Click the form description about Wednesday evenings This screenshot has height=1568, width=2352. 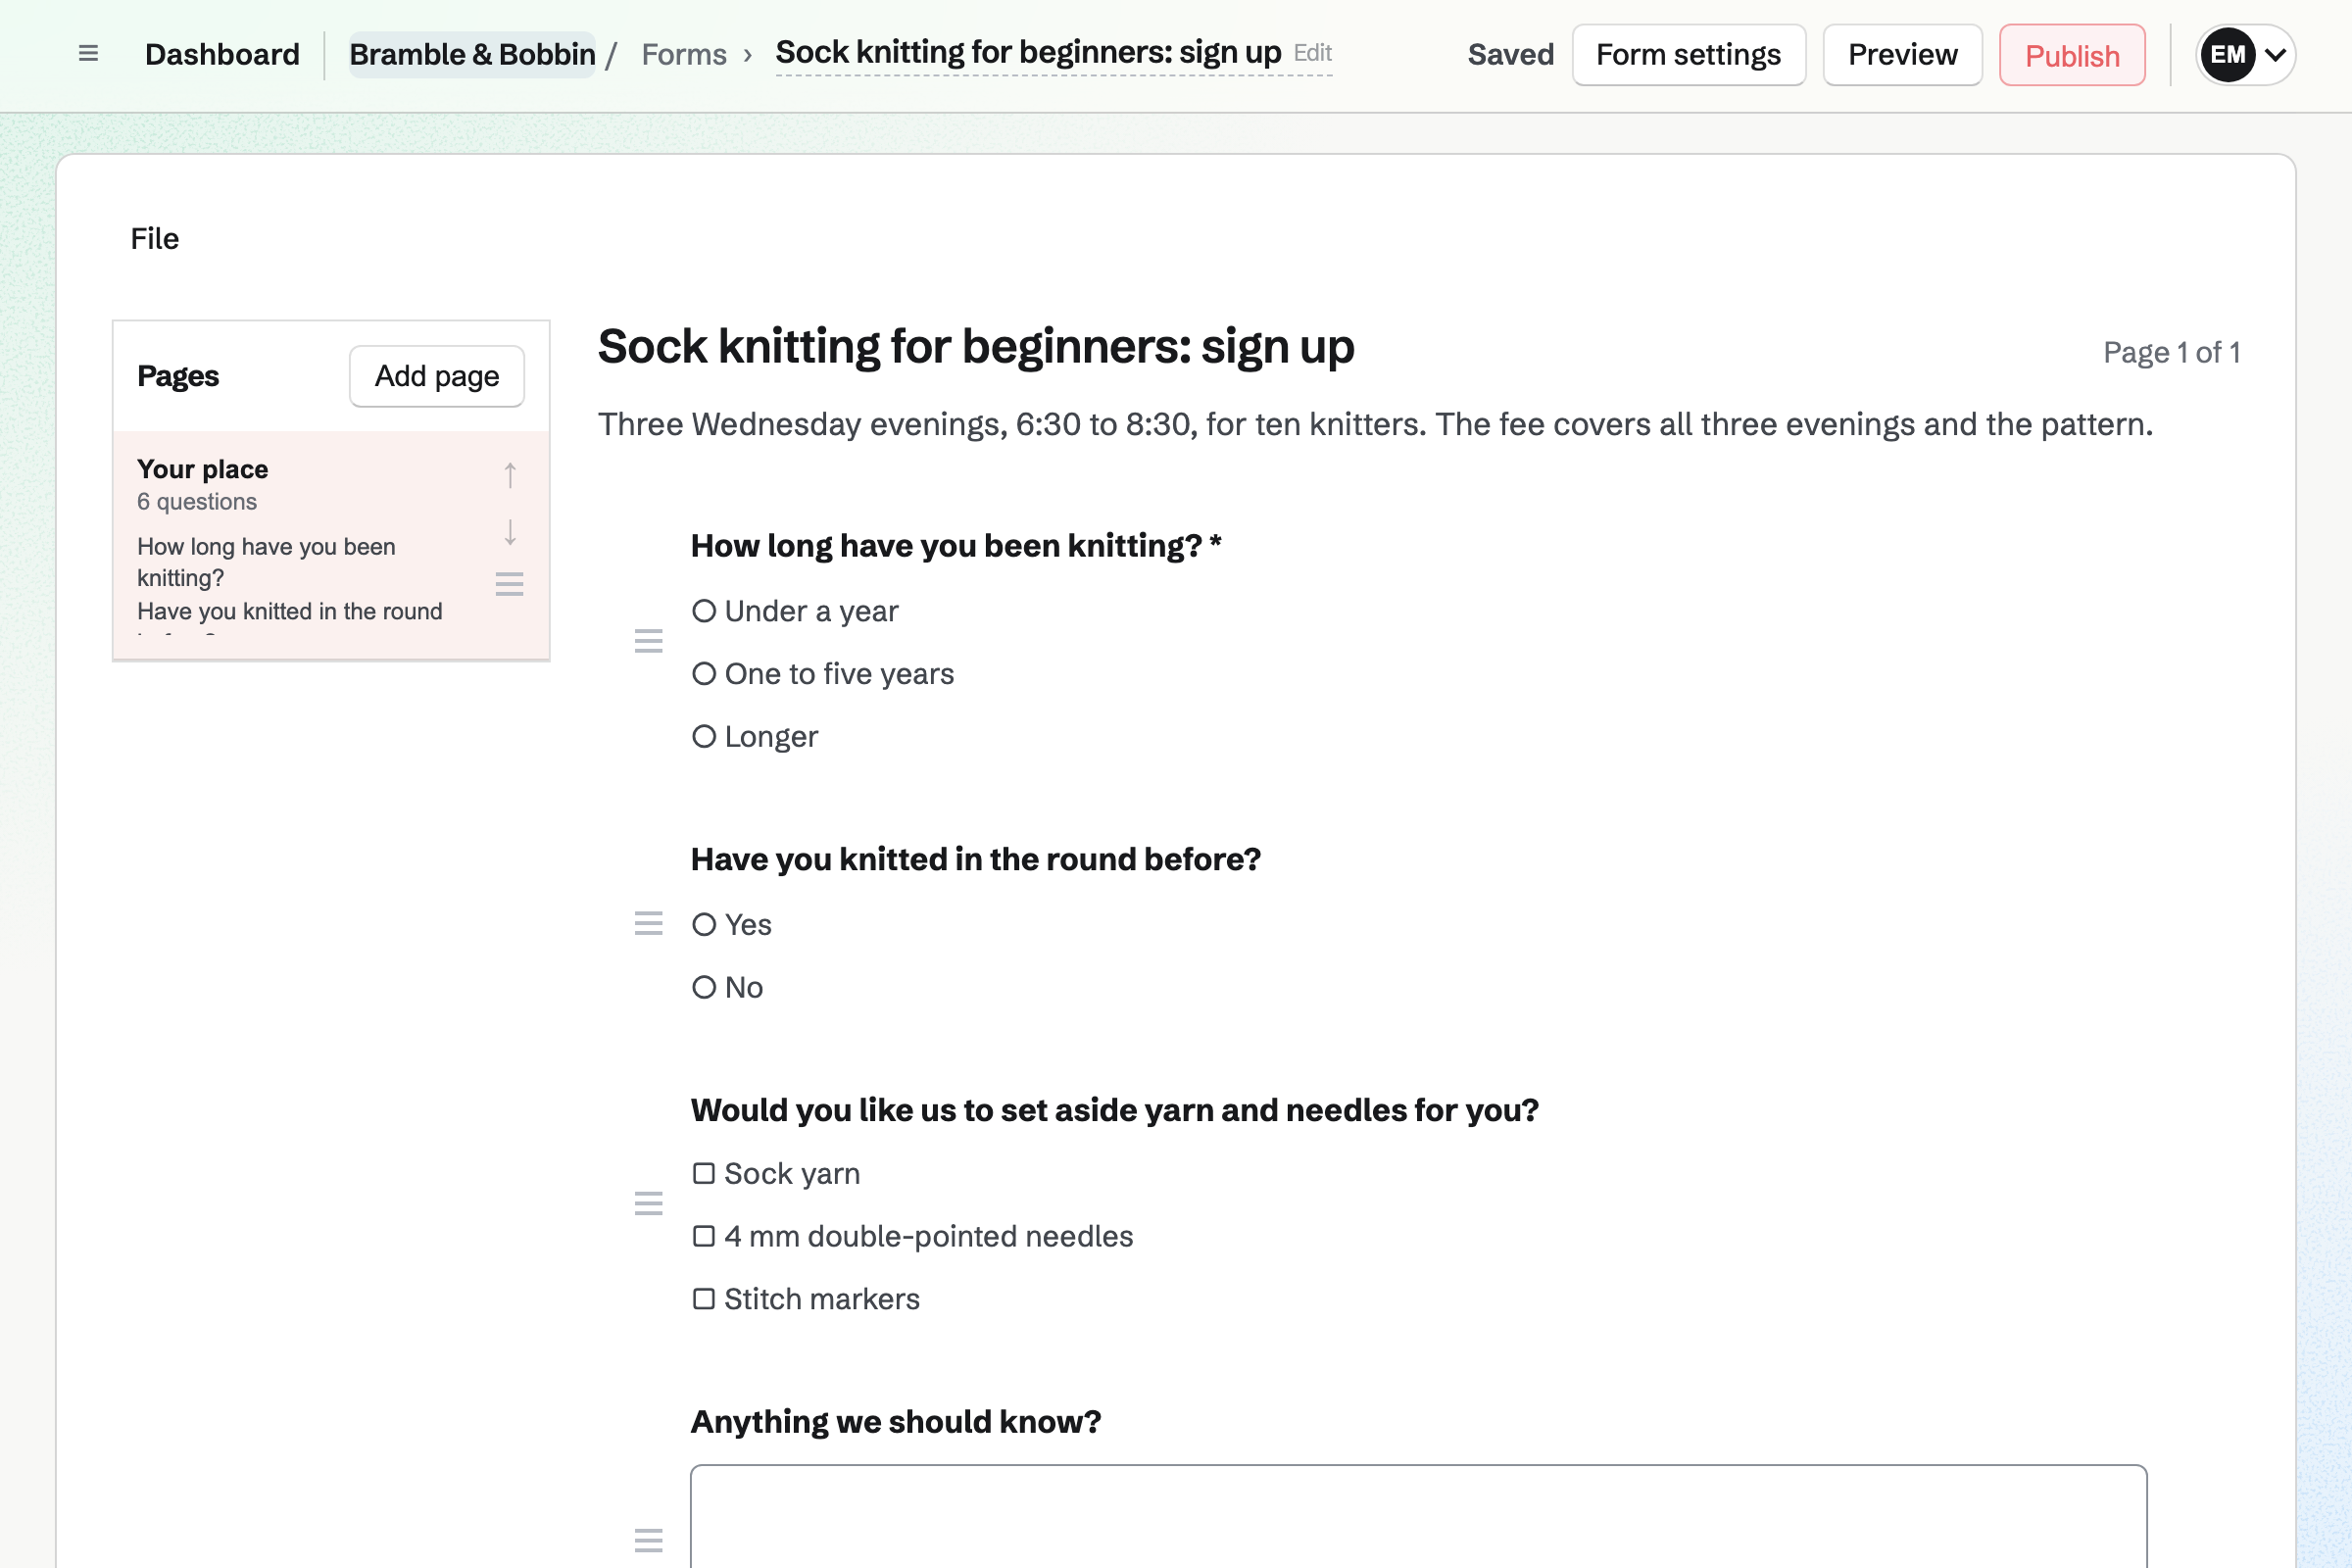tap(1375, 424)
